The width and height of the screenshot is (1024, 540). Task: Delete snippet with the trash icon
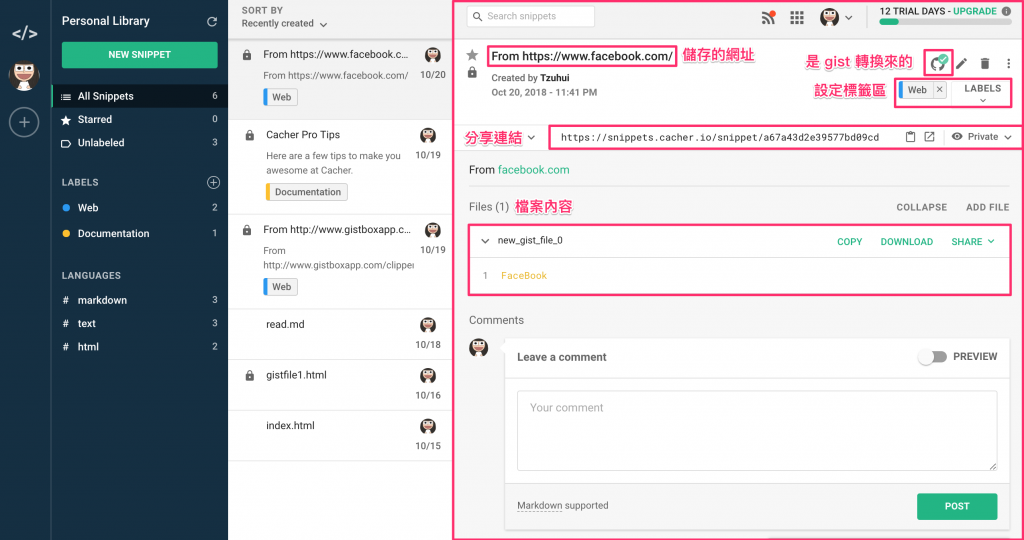pyautogui.click(x=985, y=63)
